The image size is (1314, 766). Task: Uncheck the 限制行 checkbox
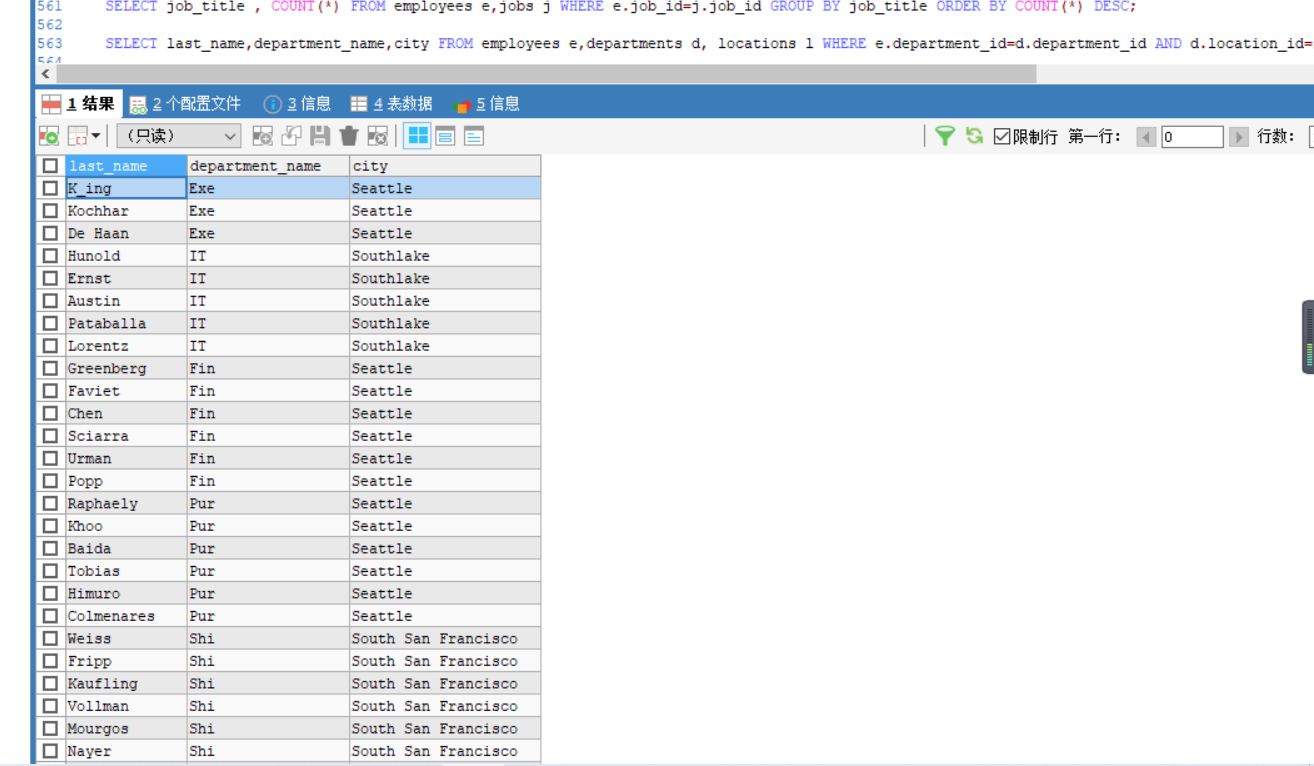tap(1002, 136)
